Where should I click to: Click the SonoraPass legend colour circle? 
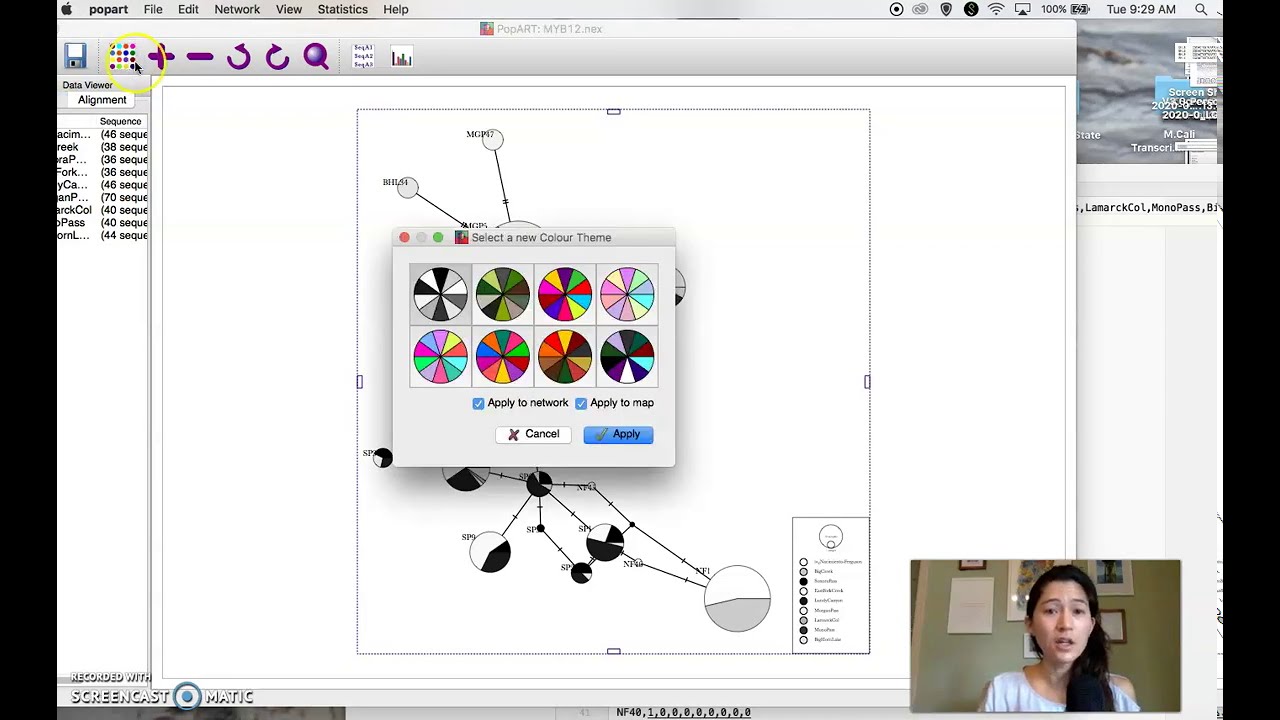pyautogui.click(x=803, y=581)
